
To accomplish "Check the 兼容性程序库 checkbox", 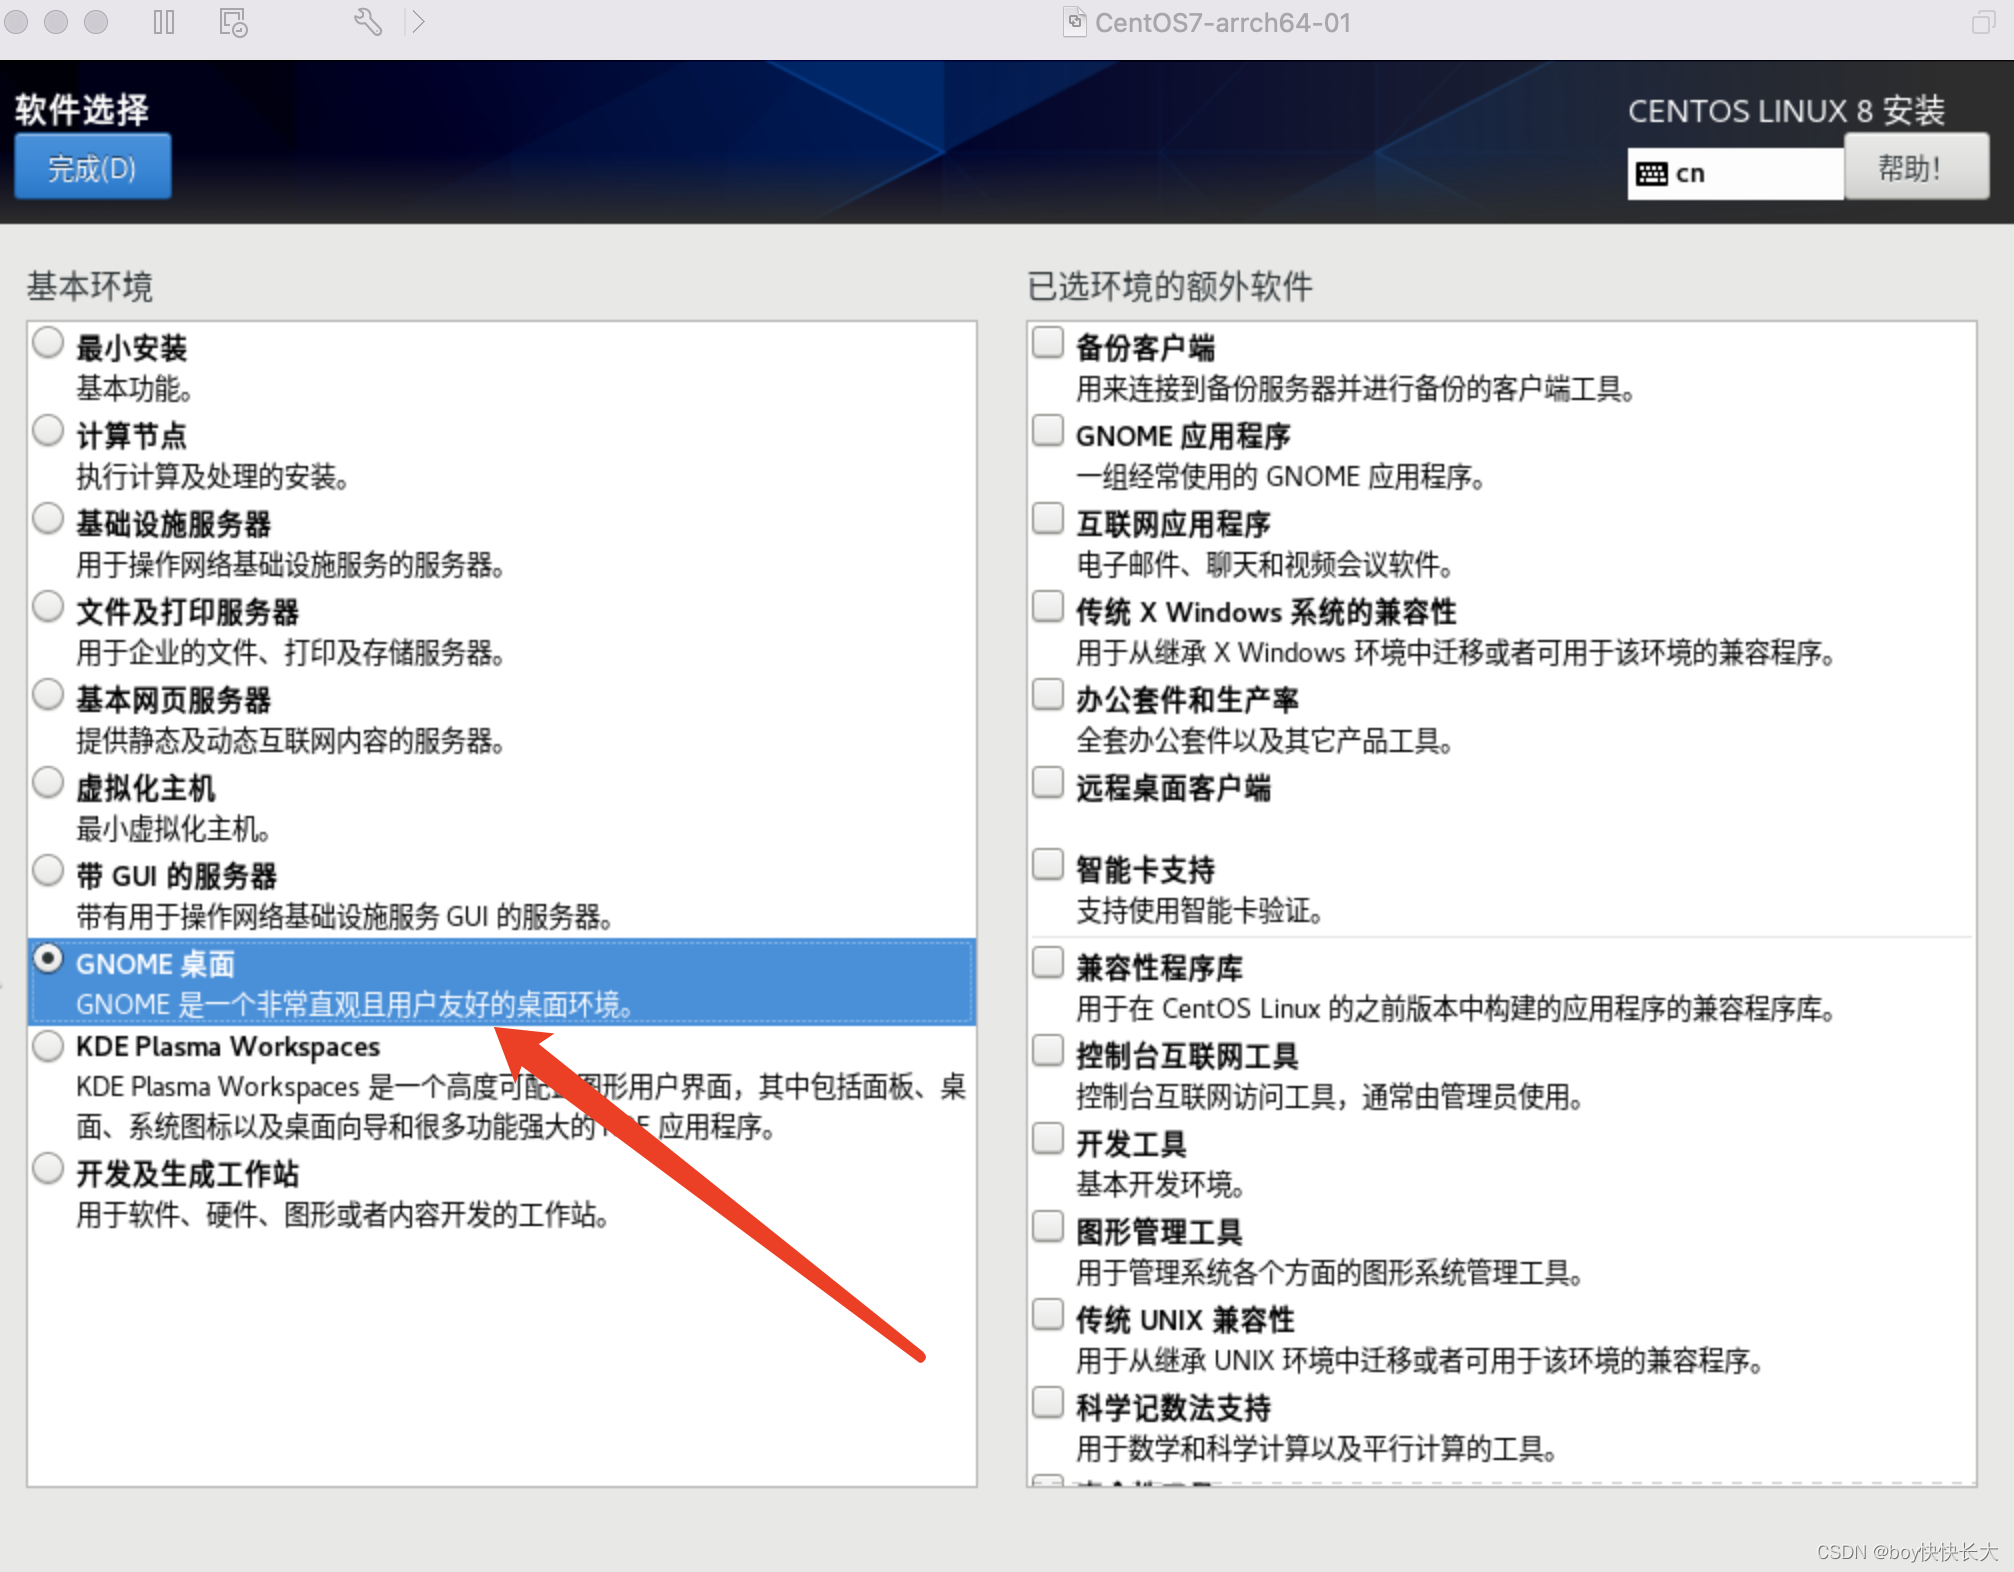I will [x=1048, y=963].
